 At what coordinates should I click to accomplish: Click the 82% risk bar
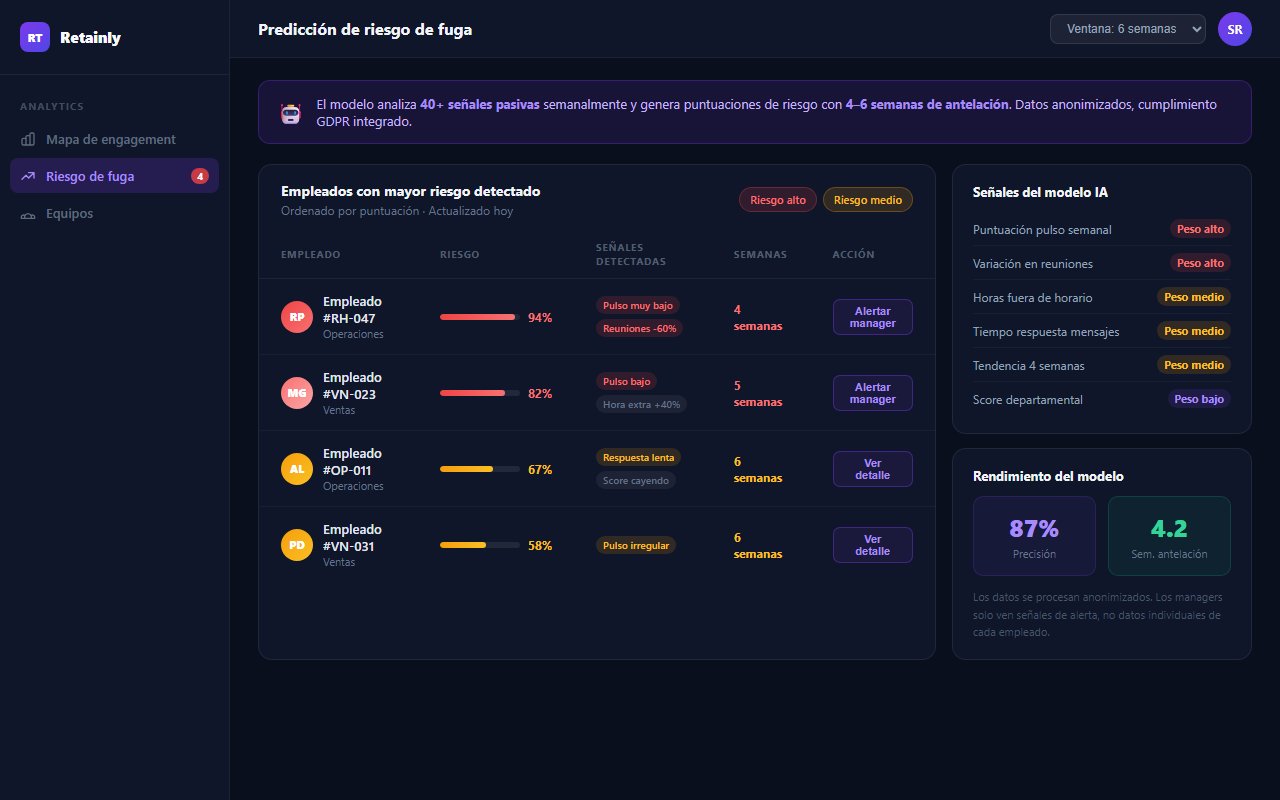tap(480, 393)
